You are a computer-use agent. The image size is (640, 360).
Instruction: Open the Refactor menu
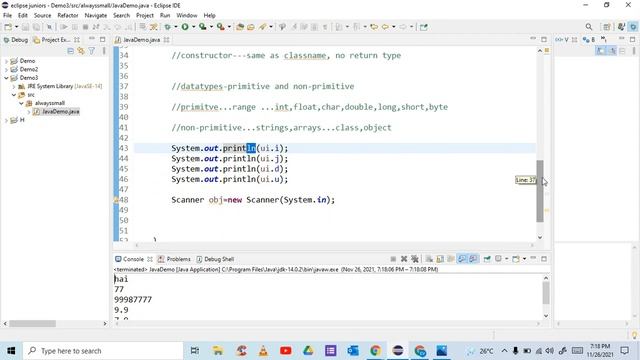tap(68, 16)
